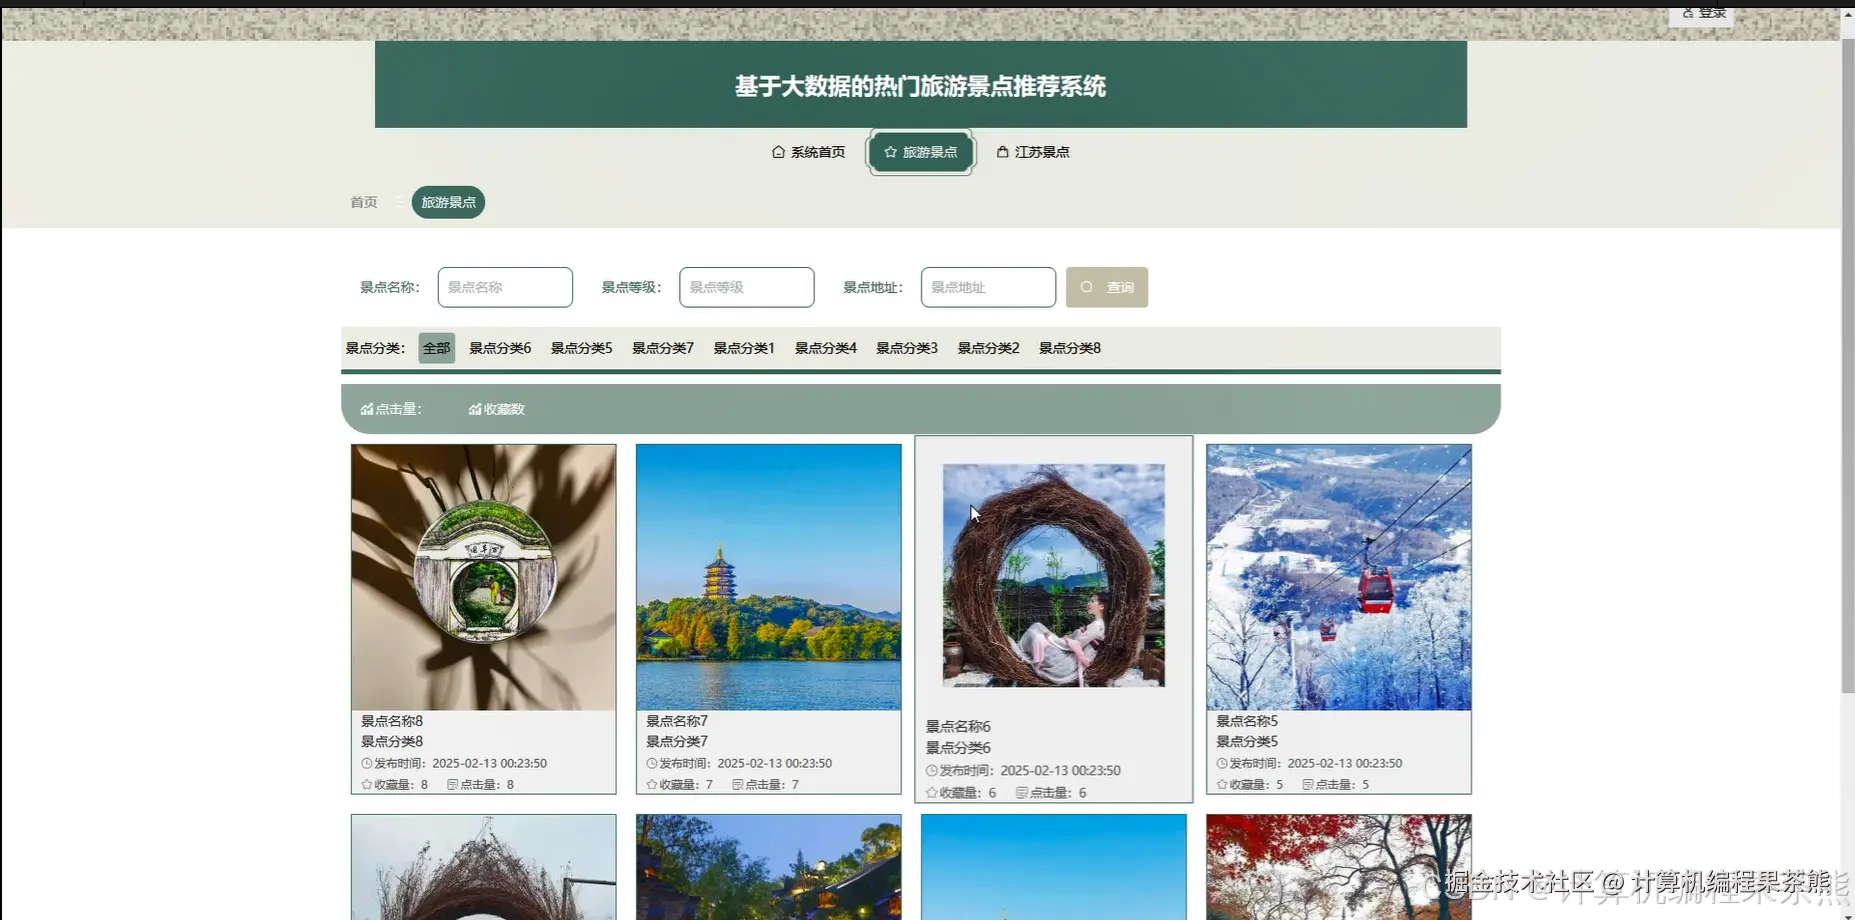Click the star icon beside 旅游景点 nav item
Screen dimensions: 1855x920
tap(889, 152)
